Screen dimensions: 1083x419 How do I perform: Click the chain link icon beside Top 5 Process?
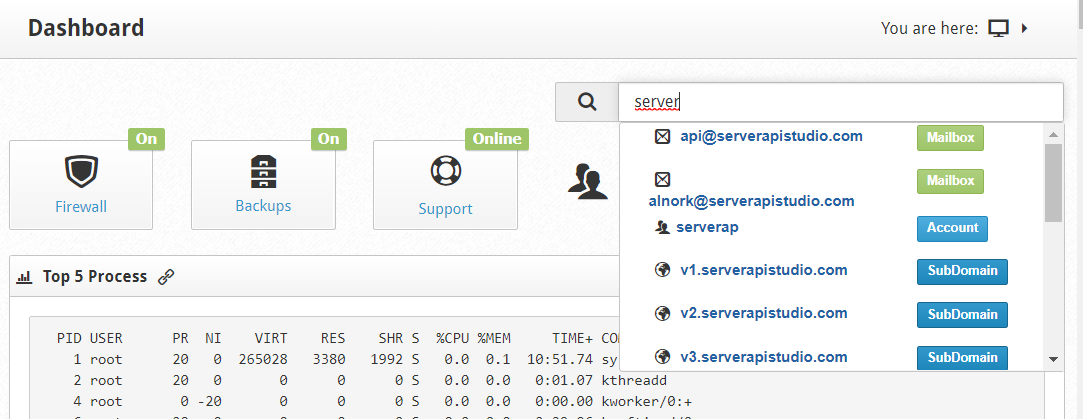click(x=166, y=277)
